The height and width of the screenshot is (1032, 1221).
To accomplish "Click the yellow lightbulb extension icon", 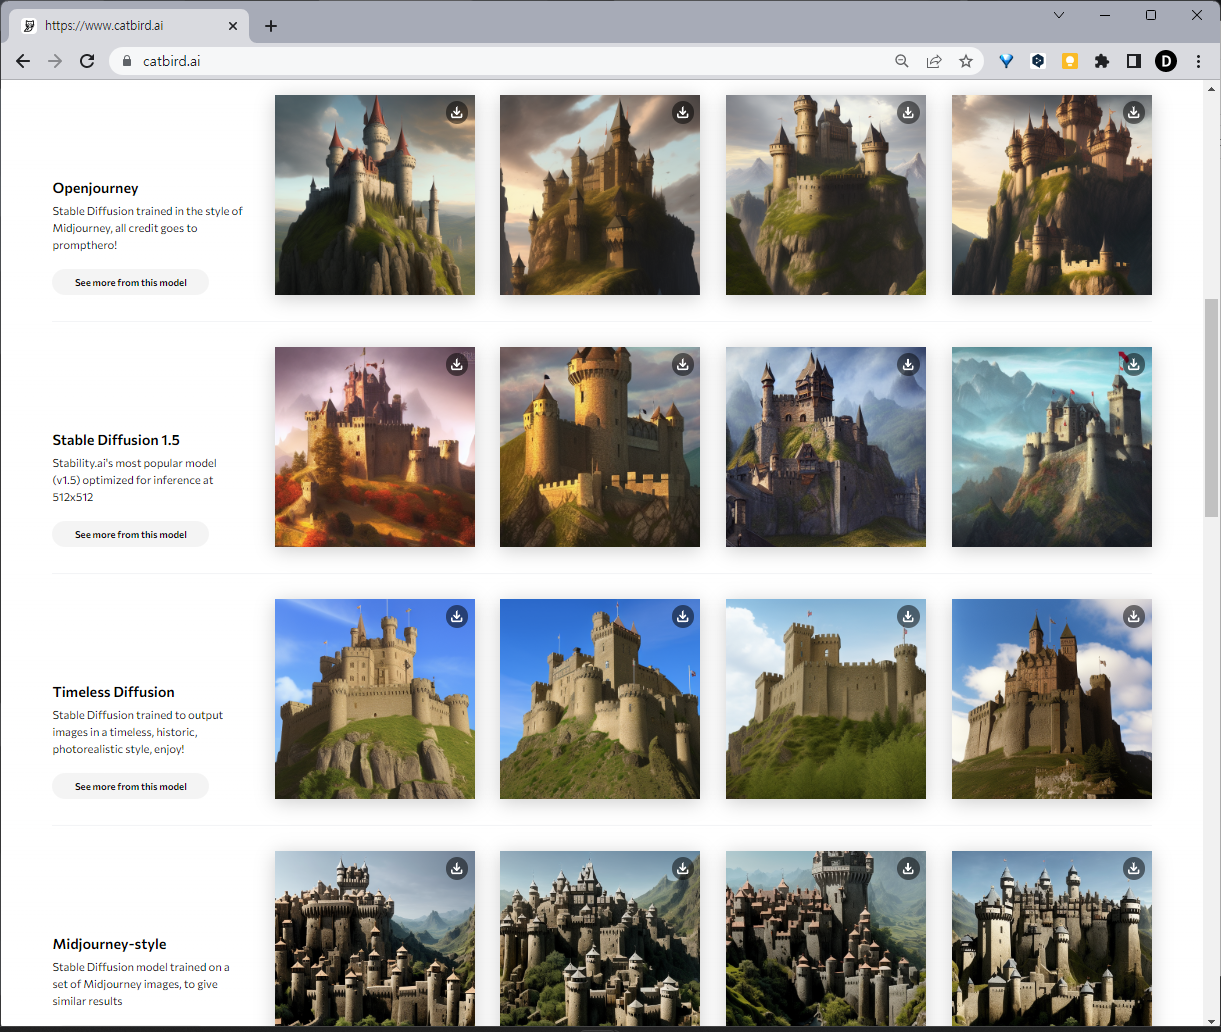I will point(1070,61).
